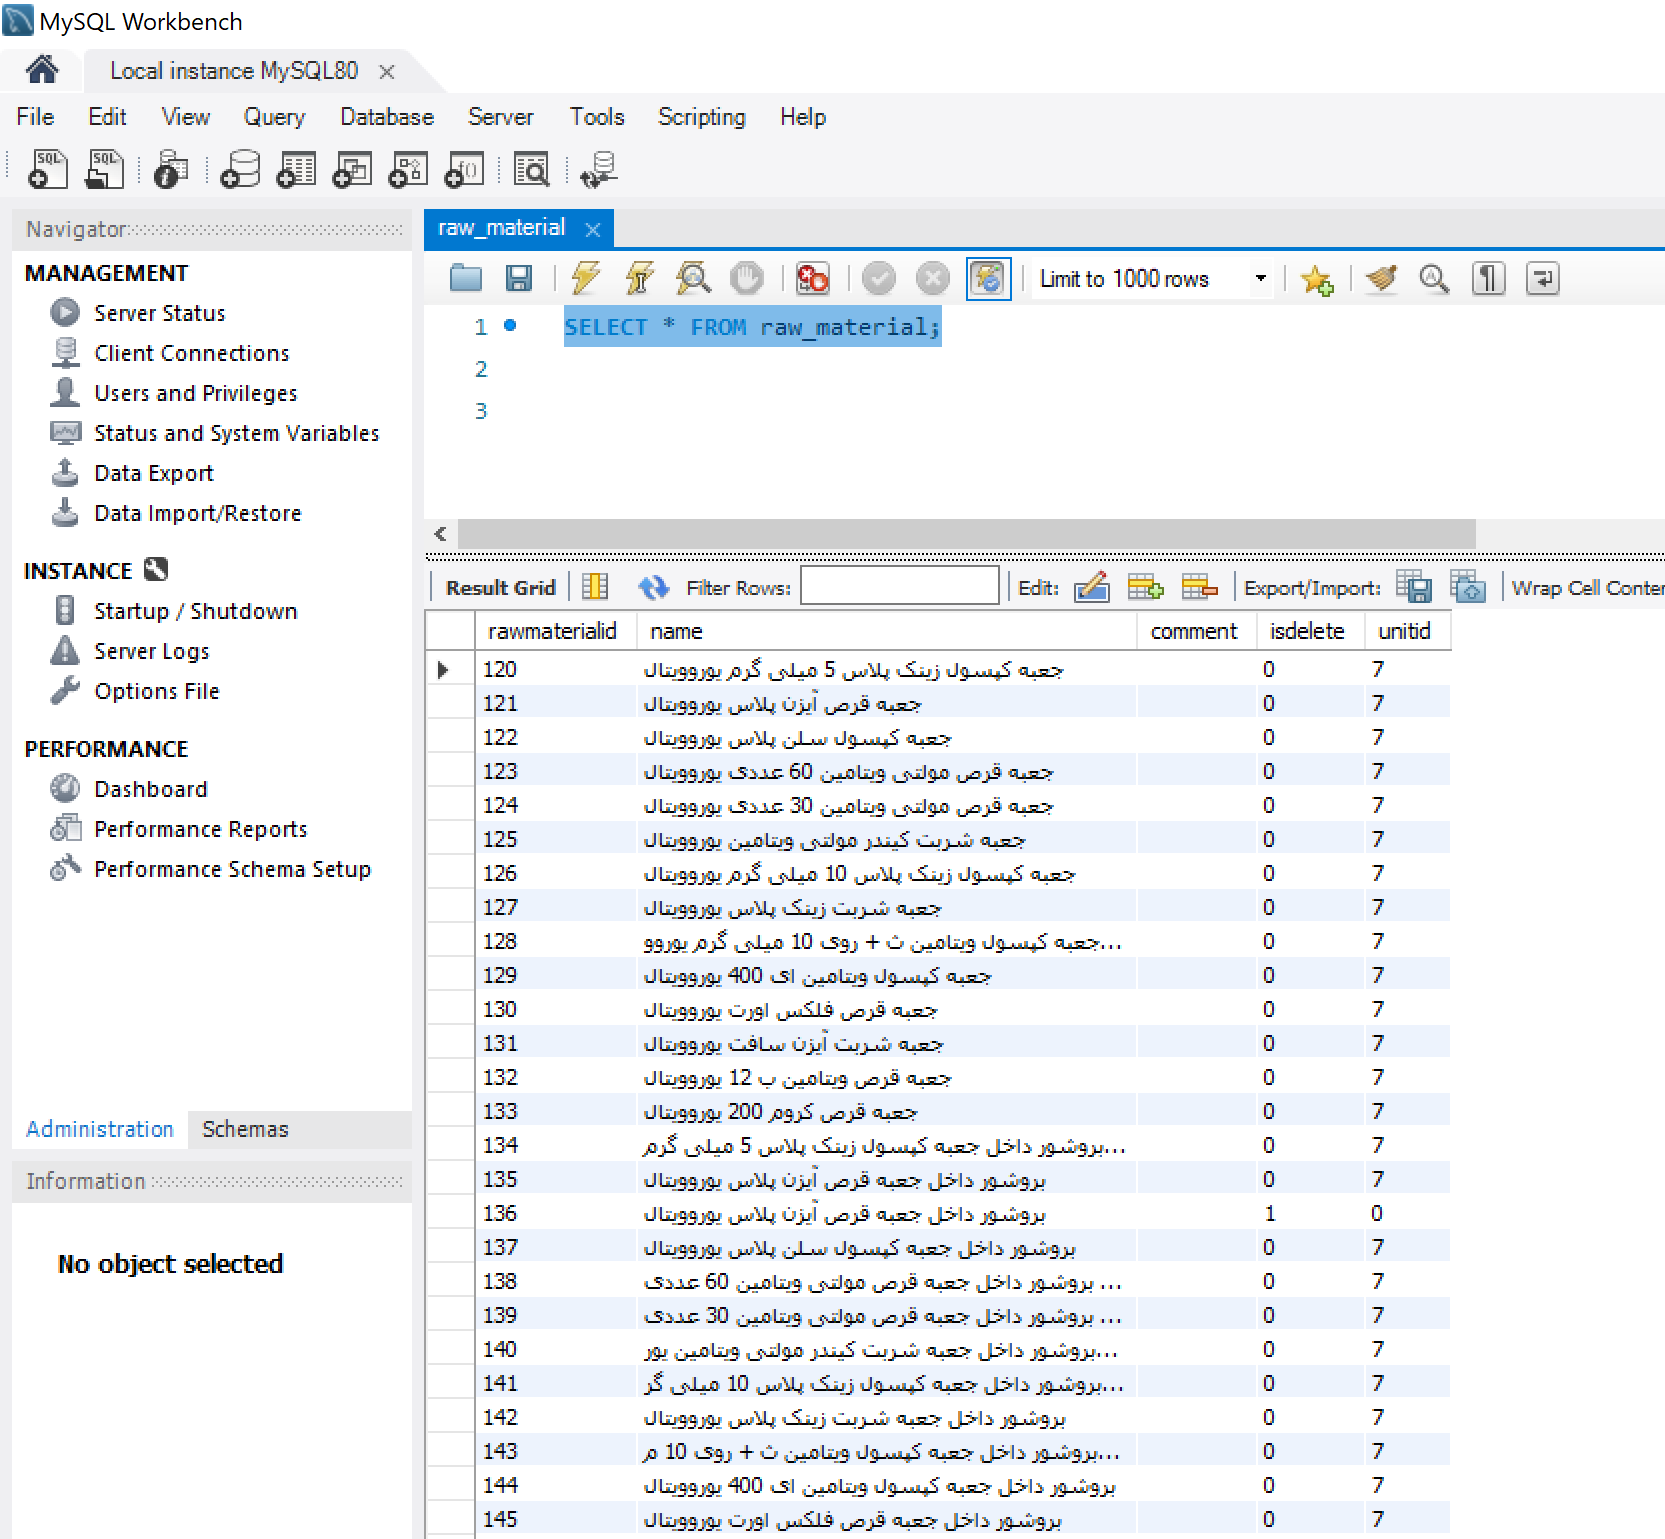1665x1539 pixels.
Task: Toggle field wrap grid icon
Action: pyautogui.click(x=595, y=587)
